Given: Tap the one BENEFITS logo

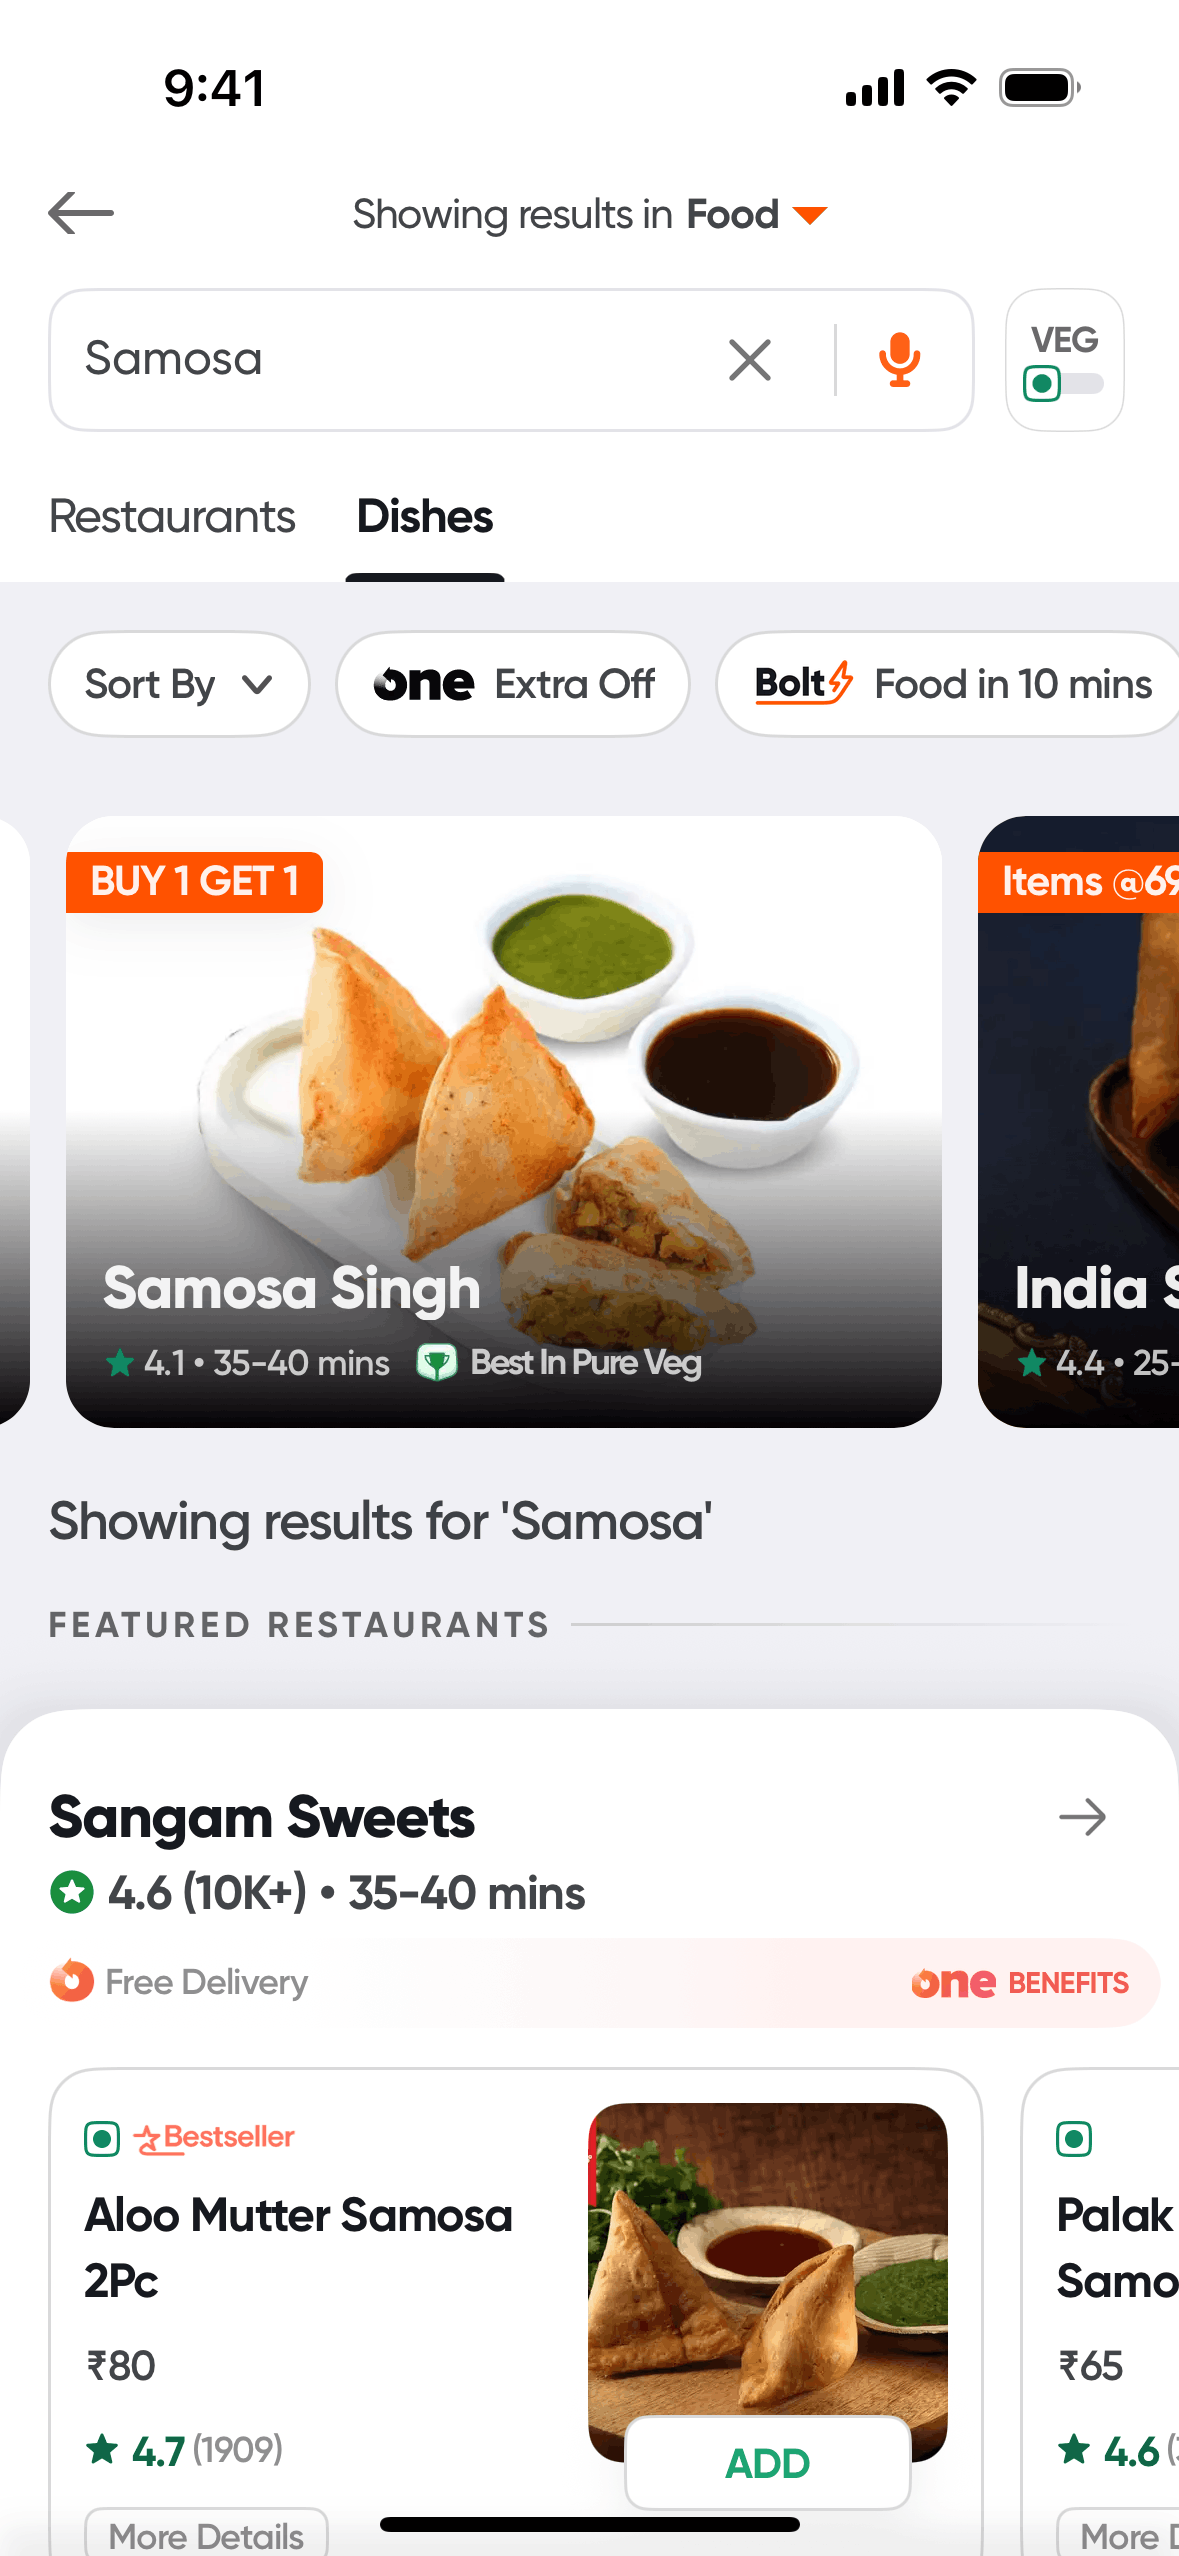Looking at the screenshot, I should 1019,1983.
